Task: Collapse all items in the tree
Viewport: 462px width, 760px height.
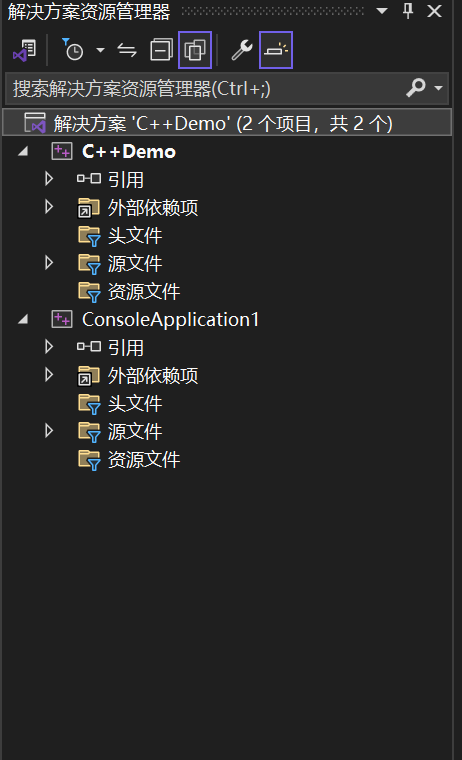Action: (x=161, y=50)
